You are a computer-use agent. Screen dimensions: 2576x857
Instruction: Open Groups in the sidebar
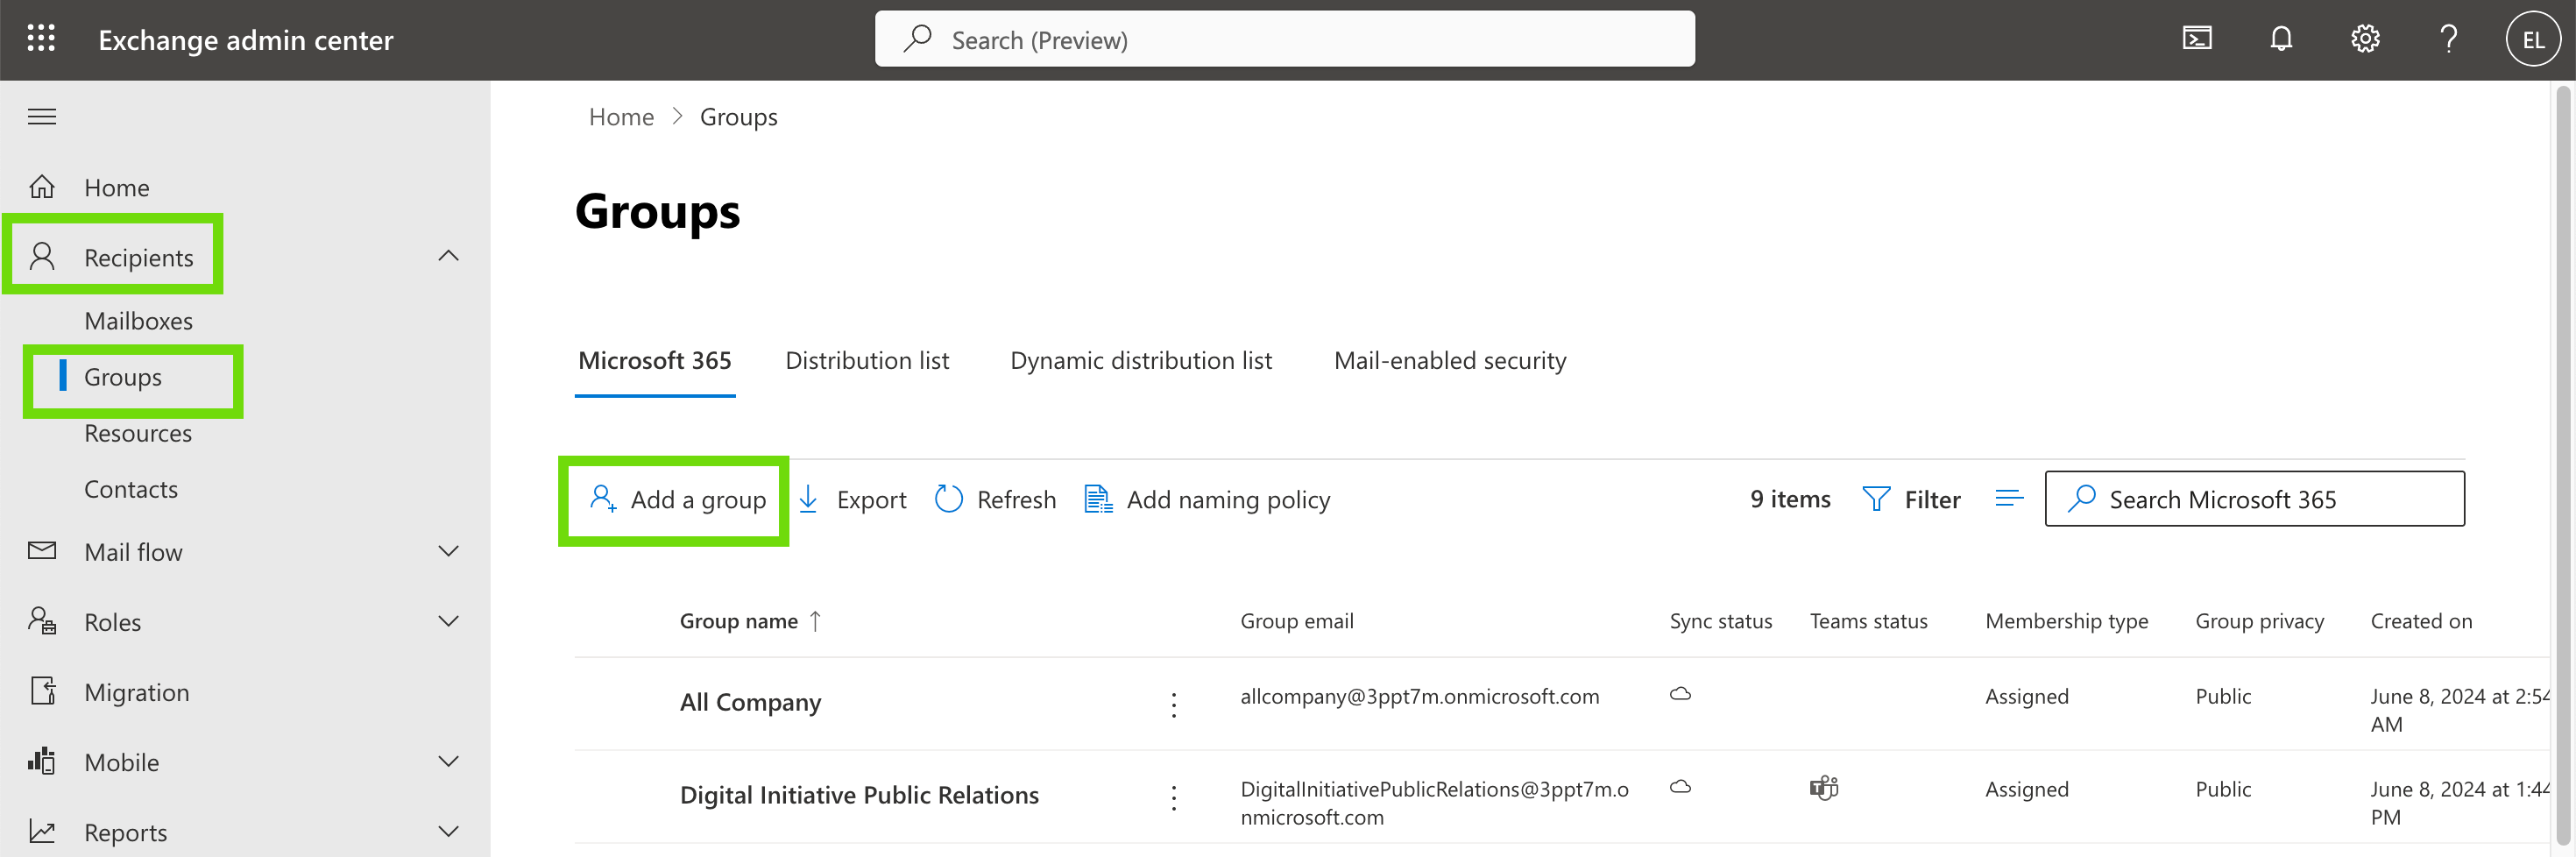tap(123, 377)
